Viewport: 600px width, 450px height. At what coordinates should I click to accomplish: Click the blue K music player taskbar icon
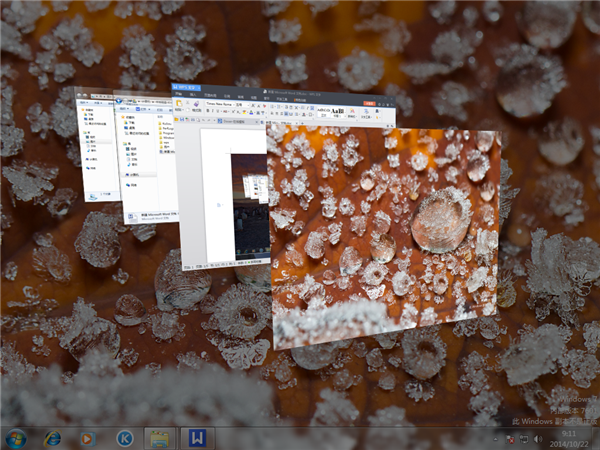coord(124,438)
